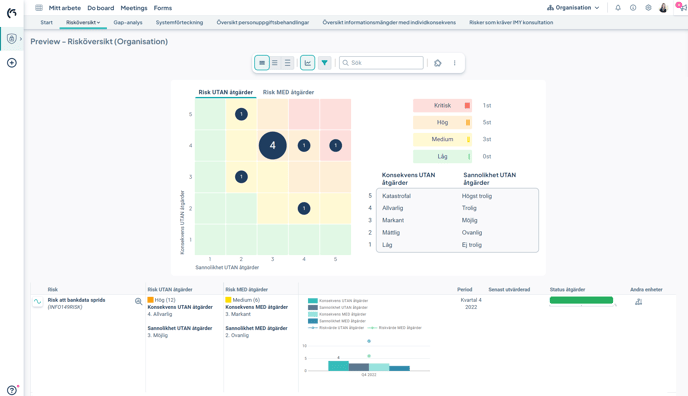Open Översikt informationsmängder med individkonsekvens tab
The width and height of the screenshot is (688, 396).
[389, 22]
